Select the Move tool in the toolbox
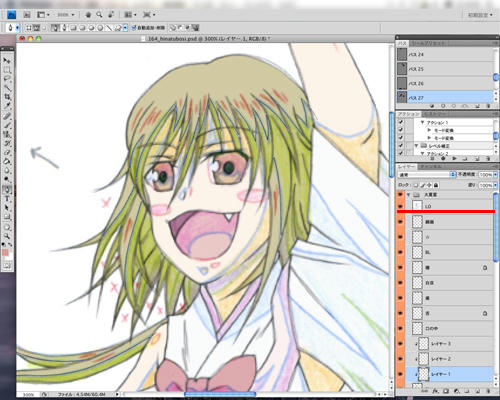Screen dimensions: 500x400 point(7,60)
